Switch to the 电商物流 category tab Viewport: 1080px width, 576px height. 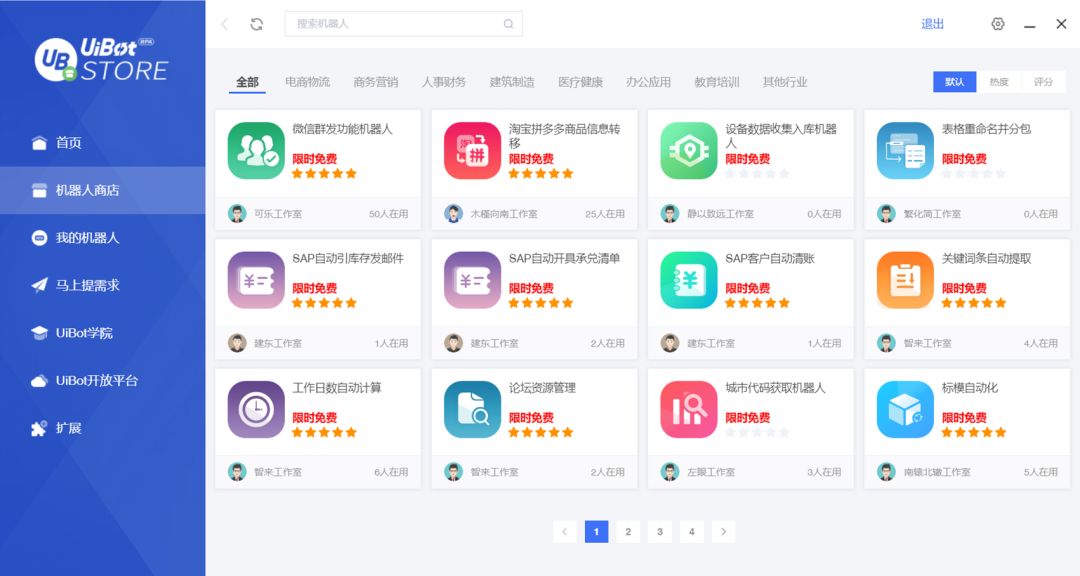point(307,82)
